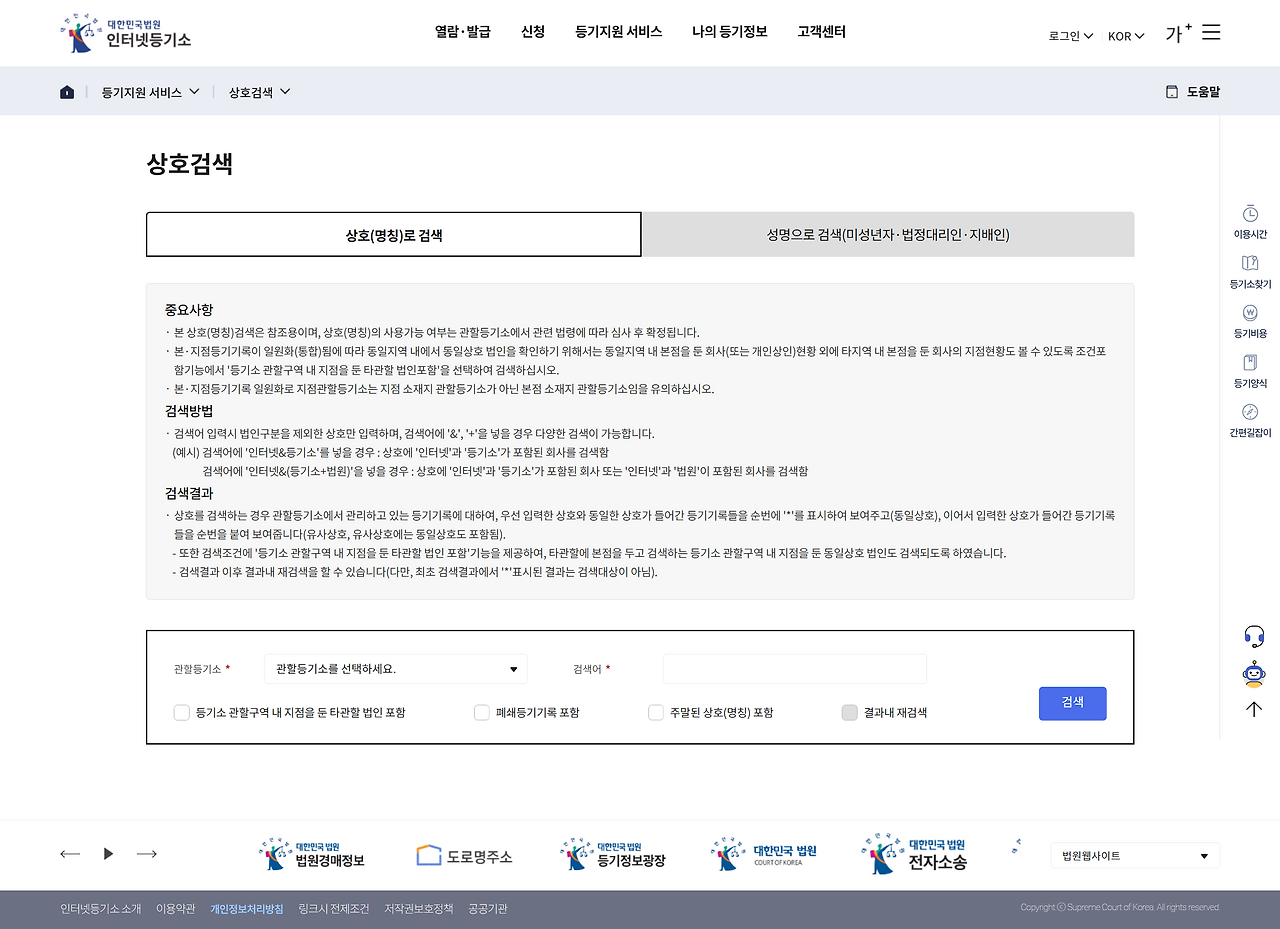Open the 고객센터 menu
The width and height of the screenshot is (1280, 929).
pos(821,31)
